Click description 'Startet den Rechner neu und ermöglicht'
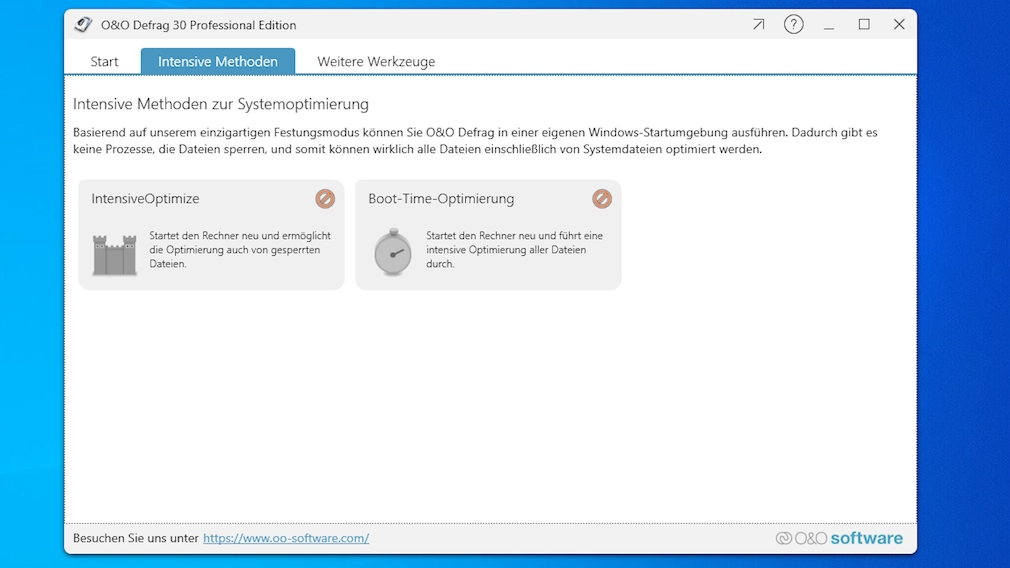 [x=240, y=236]
